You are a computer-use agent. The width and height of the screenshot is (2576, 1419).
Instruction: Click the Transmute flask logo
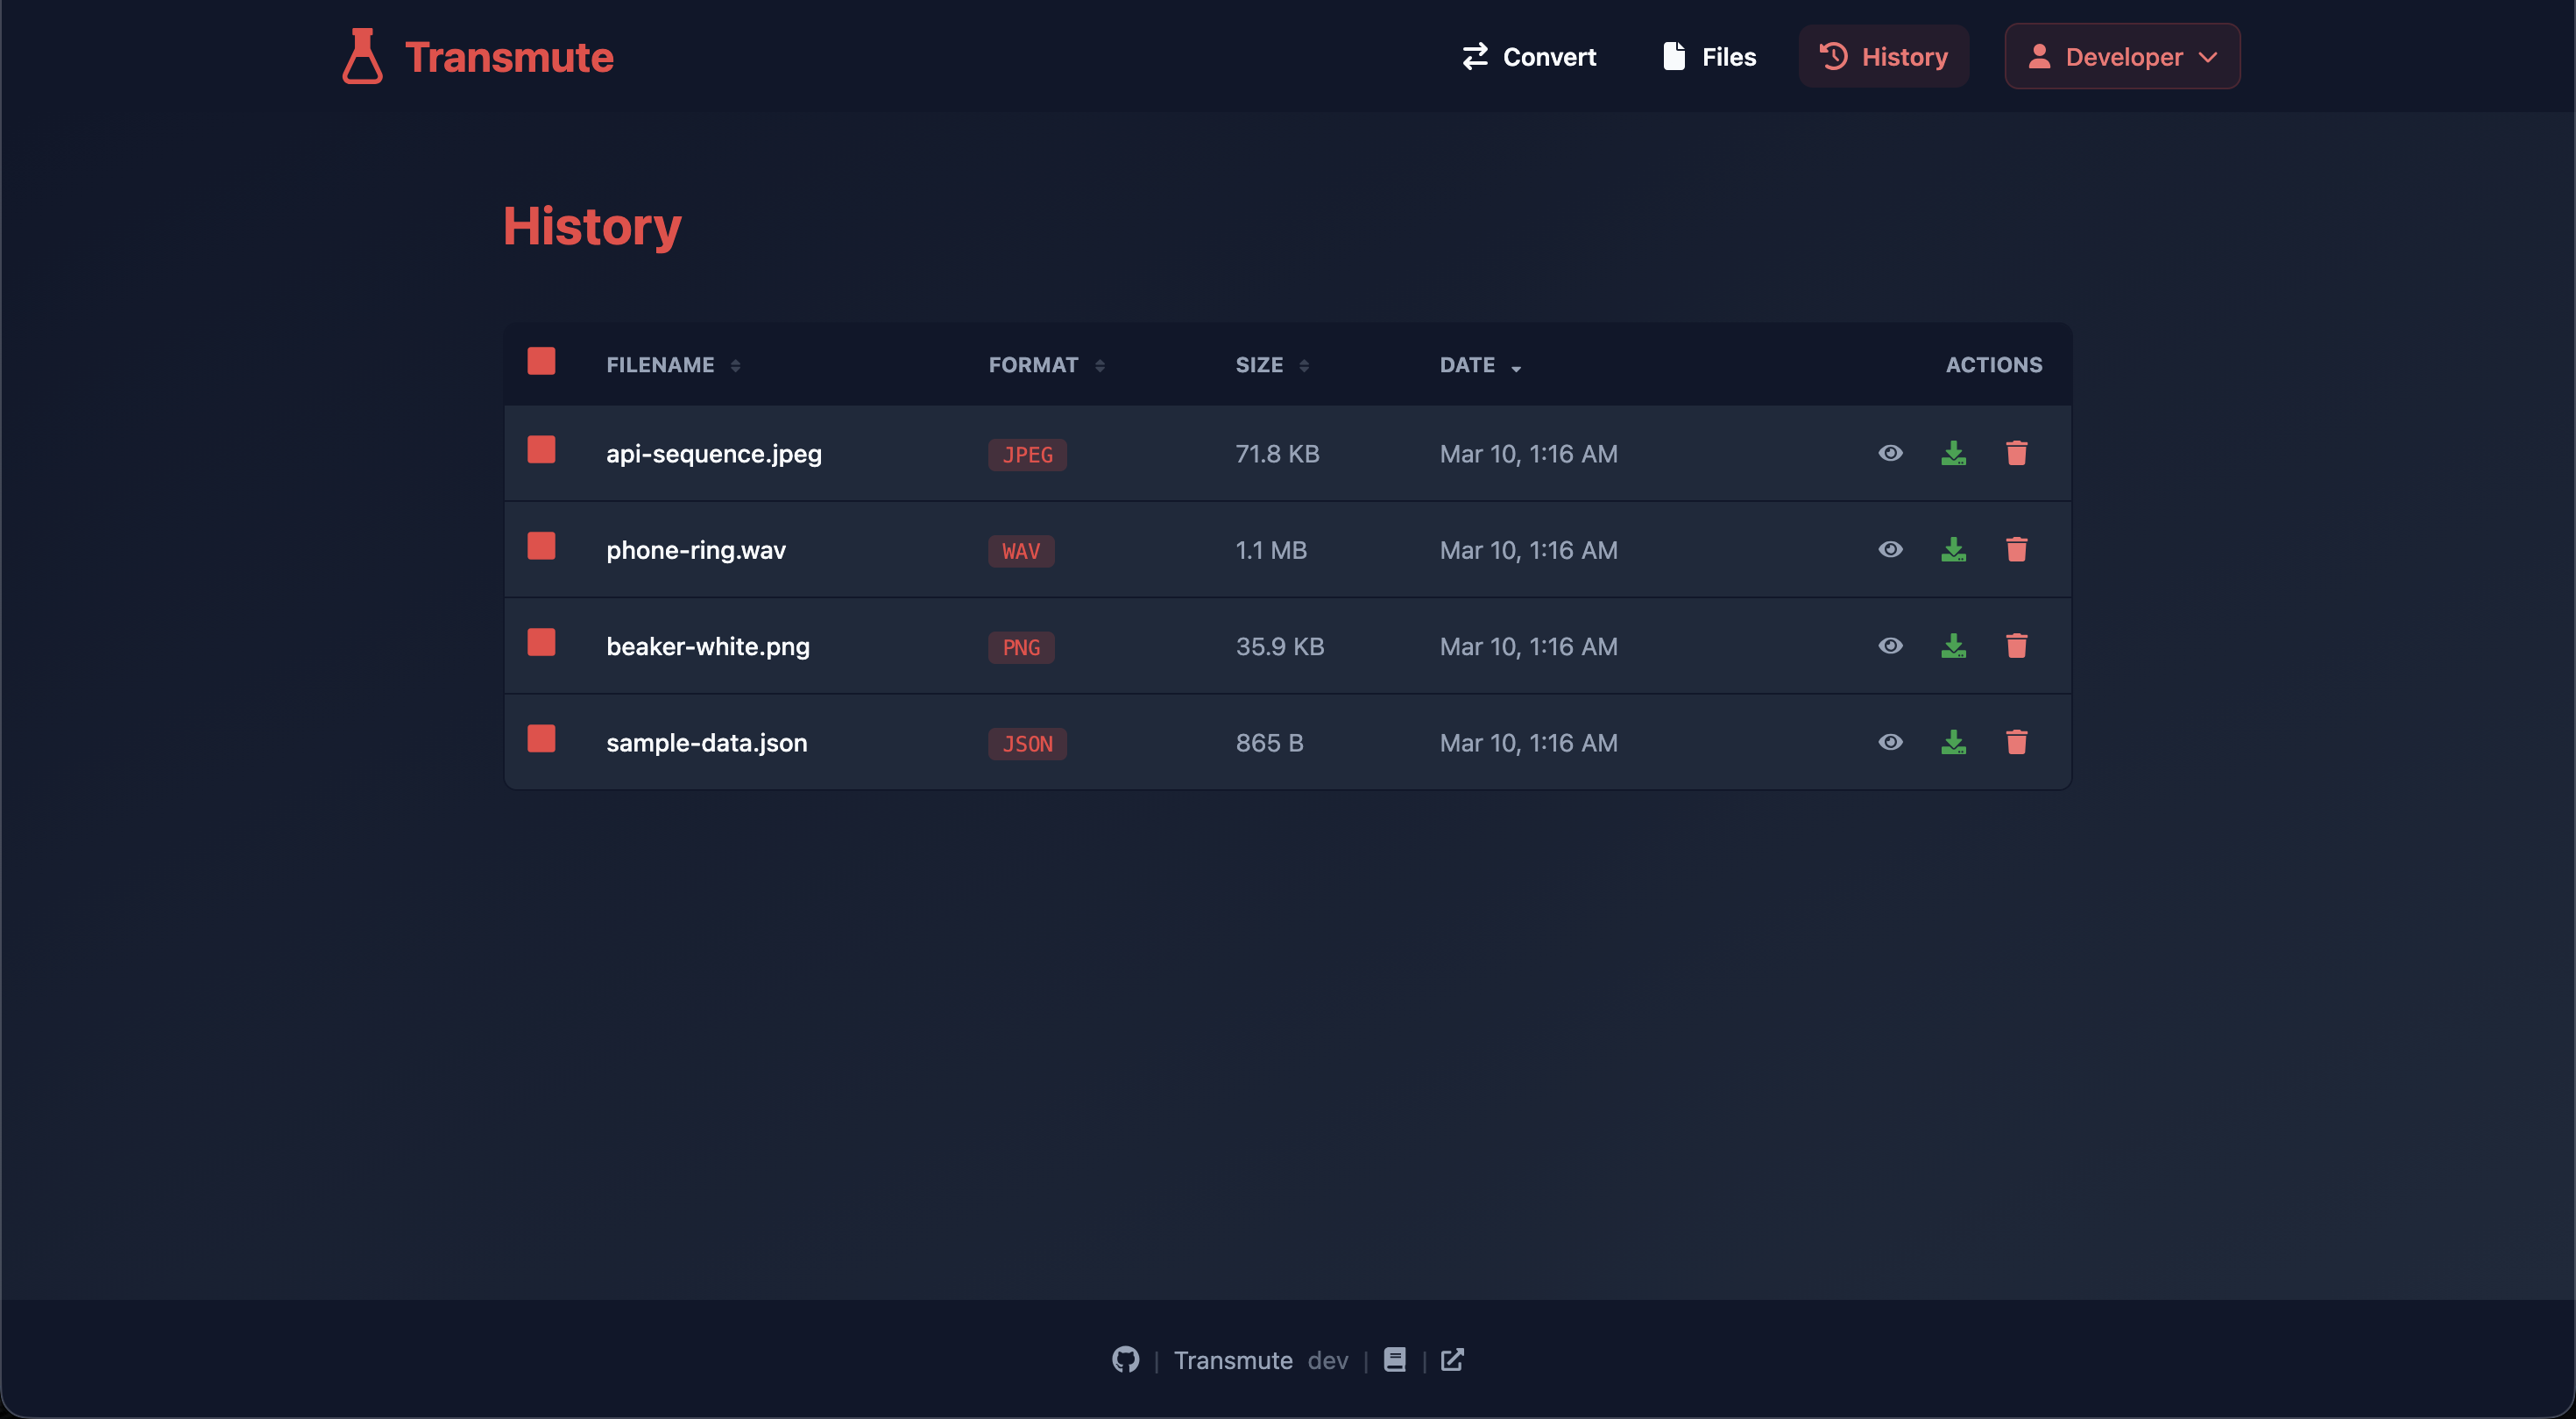click(x=362, y=56)
